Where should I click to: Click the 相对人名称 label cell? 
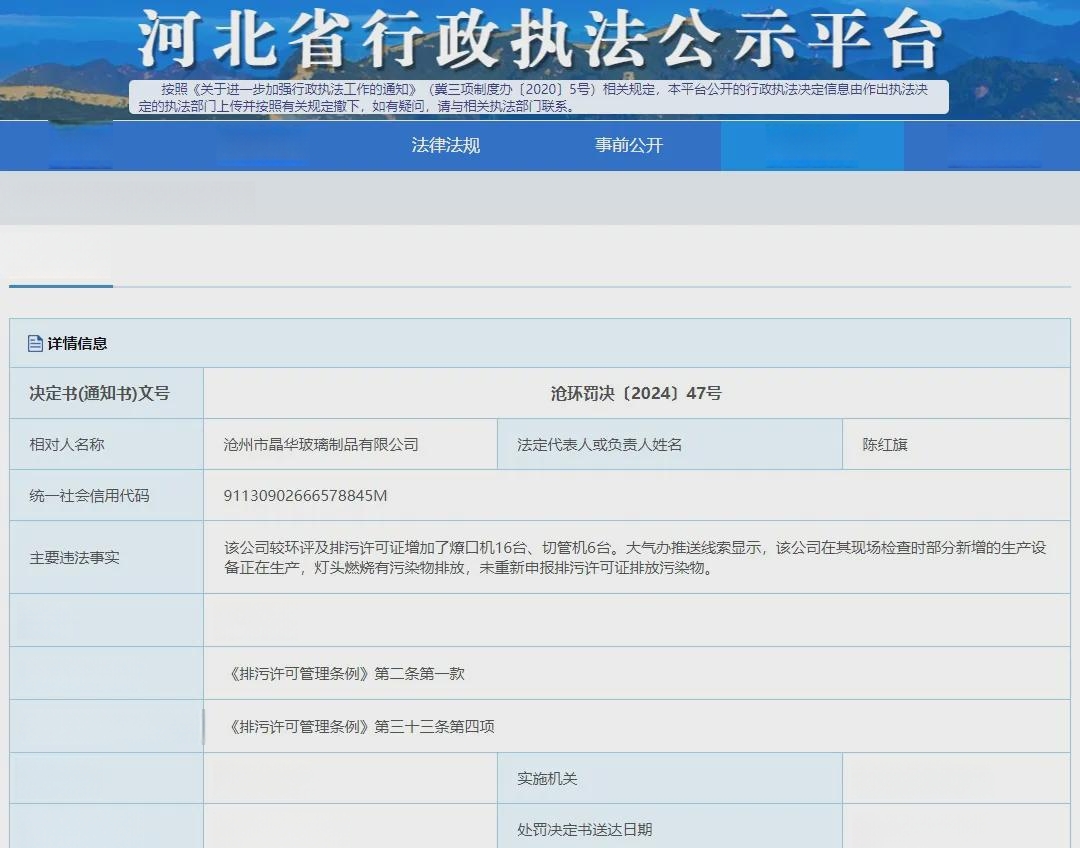coord(107,444)
